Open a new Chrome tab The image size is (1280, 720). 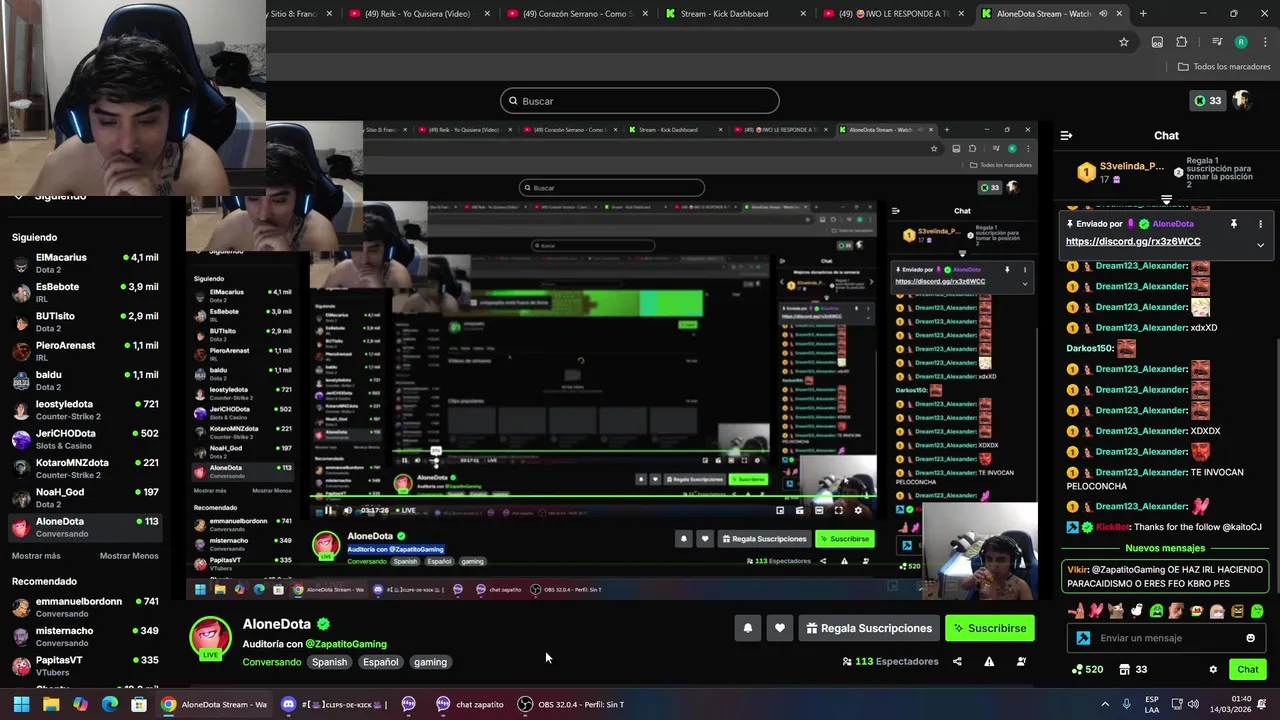[x=1143, y=14]
